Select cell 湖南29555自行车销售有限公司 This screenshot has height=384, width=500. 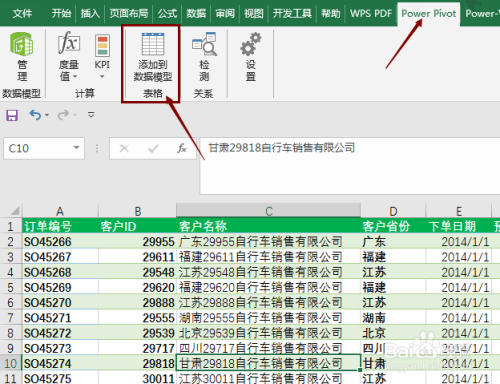point(269,318)
